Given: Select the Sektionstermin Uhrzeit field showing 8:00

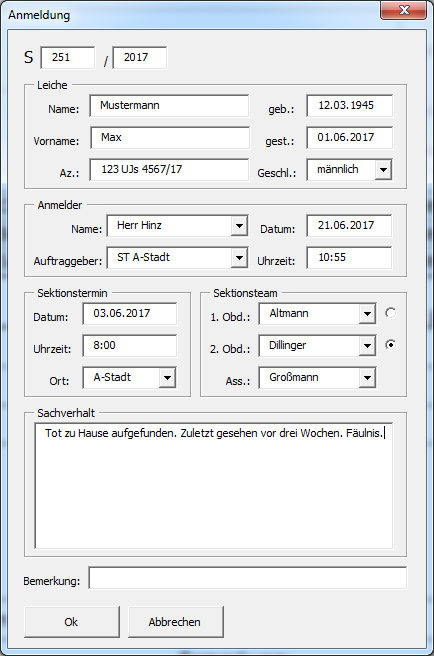Looking at the screenshot, I should [130, 346].
